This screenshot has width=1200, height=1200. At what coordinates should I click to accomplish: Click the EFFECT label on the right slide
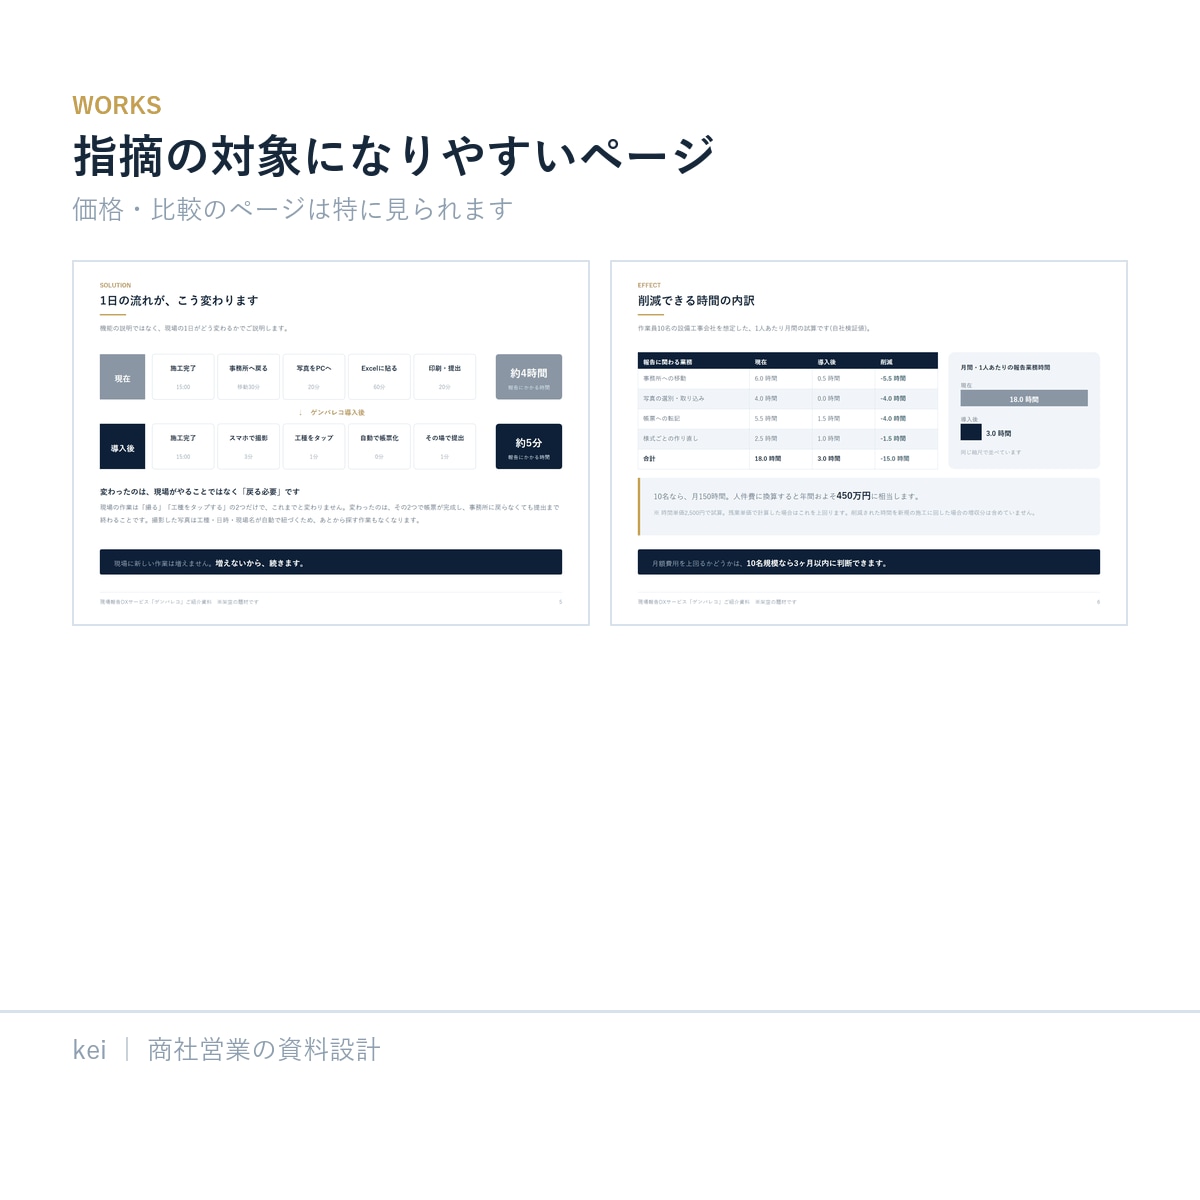649,285
